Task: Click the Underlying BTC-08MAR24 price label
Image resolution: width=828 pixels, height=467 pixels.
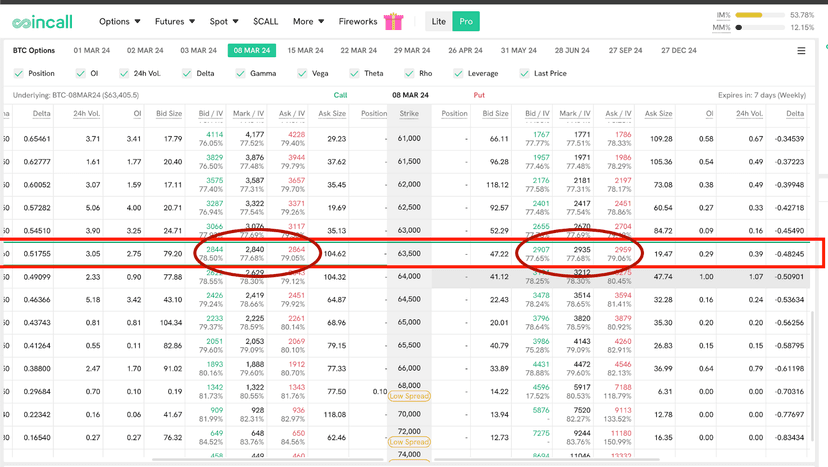Action: [x=76, y=96]
